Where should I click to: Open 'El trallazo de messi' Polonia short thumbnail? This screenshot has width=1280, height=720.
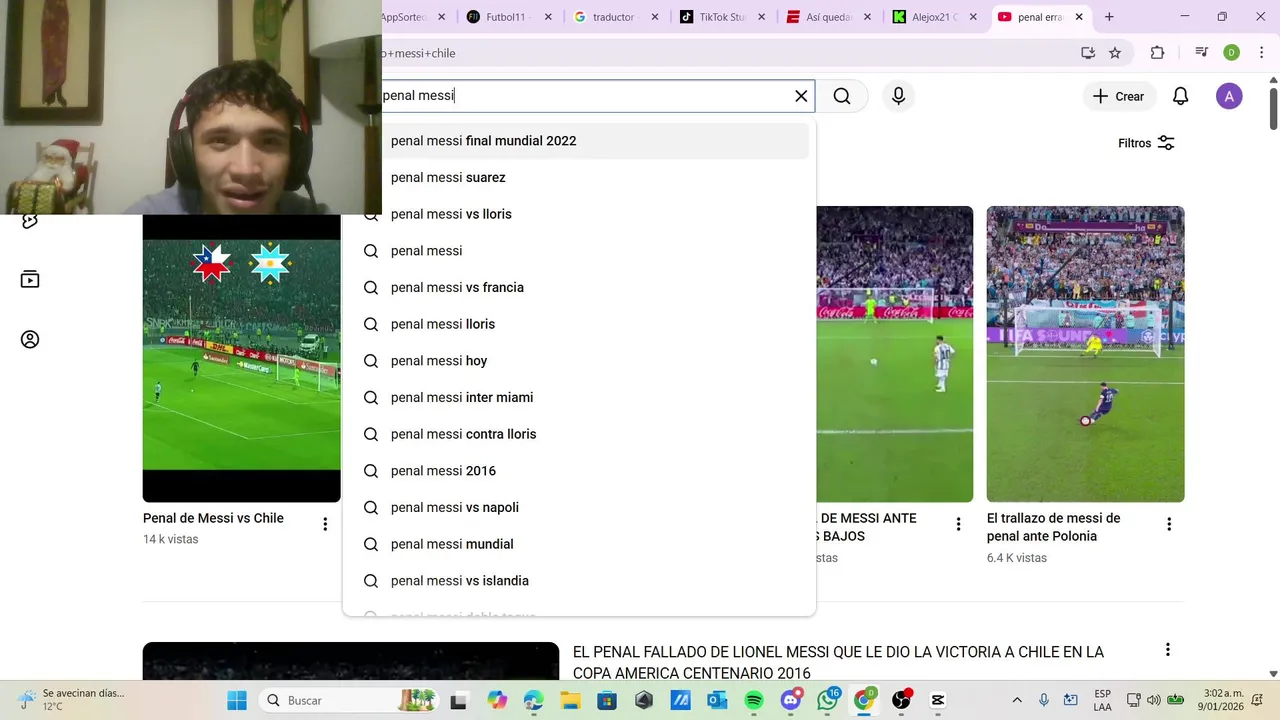[x=1085, y=354]
